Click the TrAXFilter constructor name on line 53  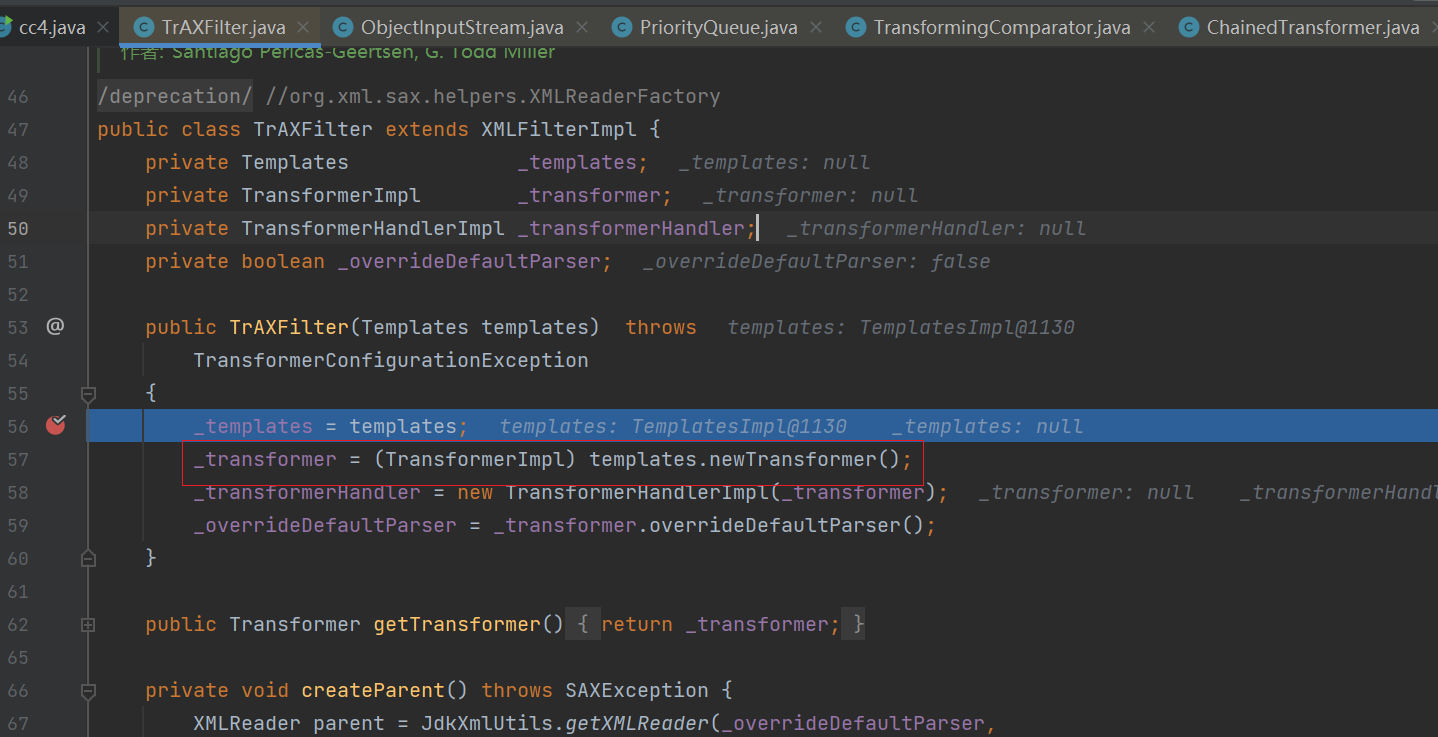[289, 327]
